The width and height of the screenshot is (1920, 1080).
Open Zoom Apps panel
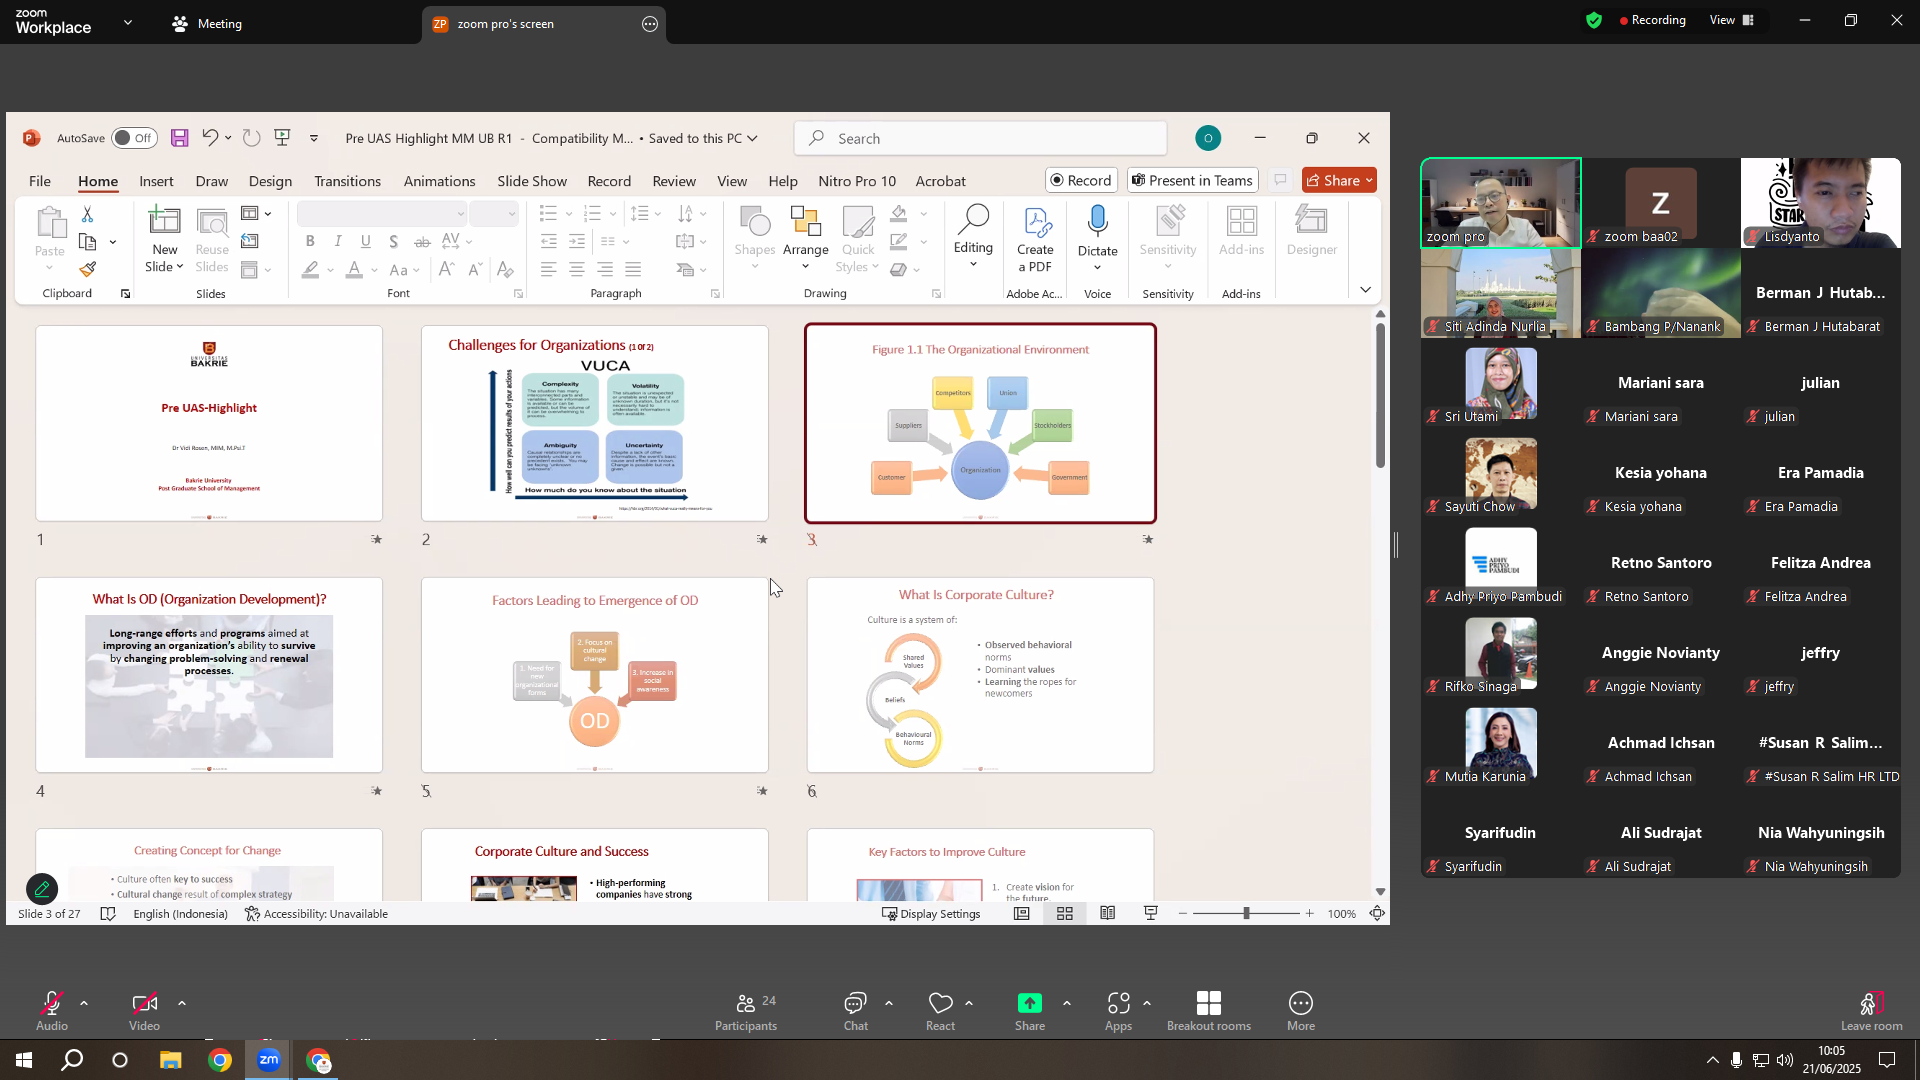point(1119,1011)
